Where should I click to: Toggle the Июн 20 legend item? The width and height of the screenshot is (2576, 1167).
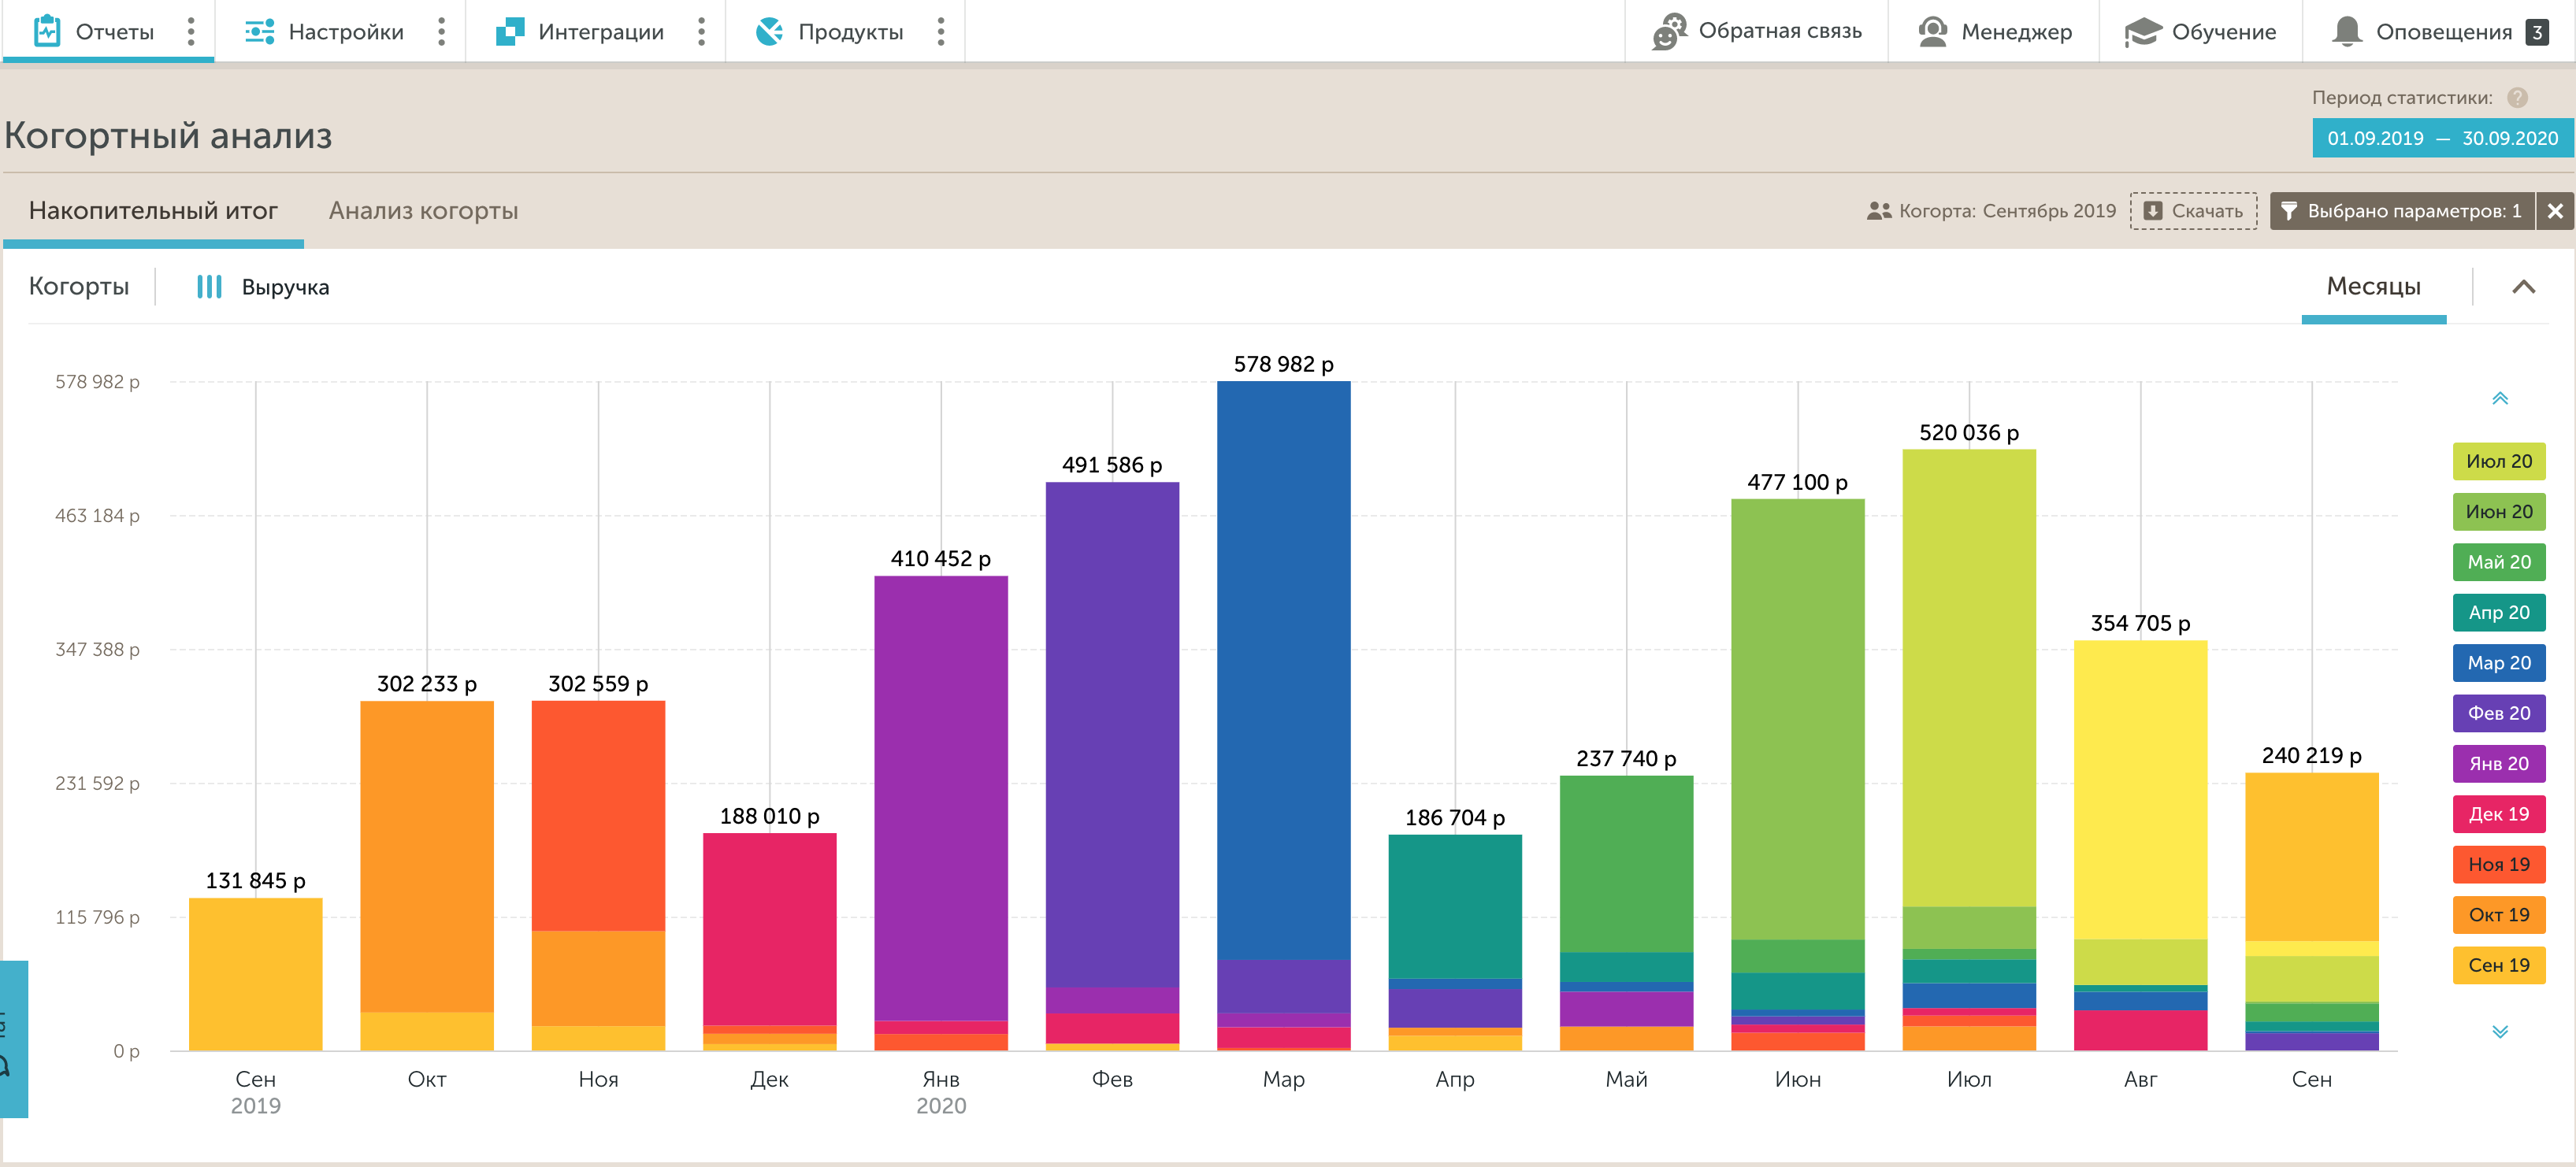tap(2498, 512)
